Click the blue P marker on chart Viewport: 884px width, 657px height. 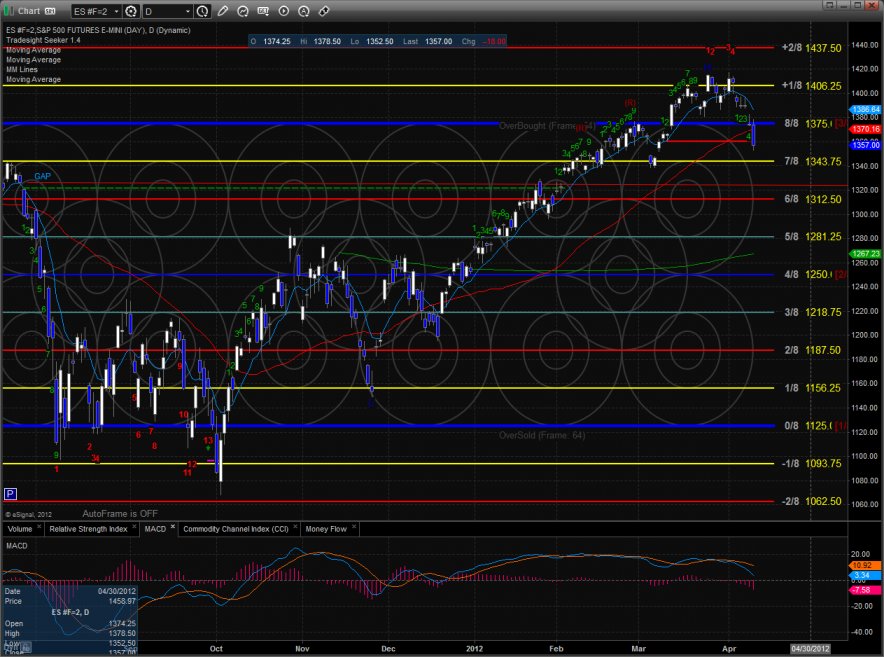click(x=10, y=494)
